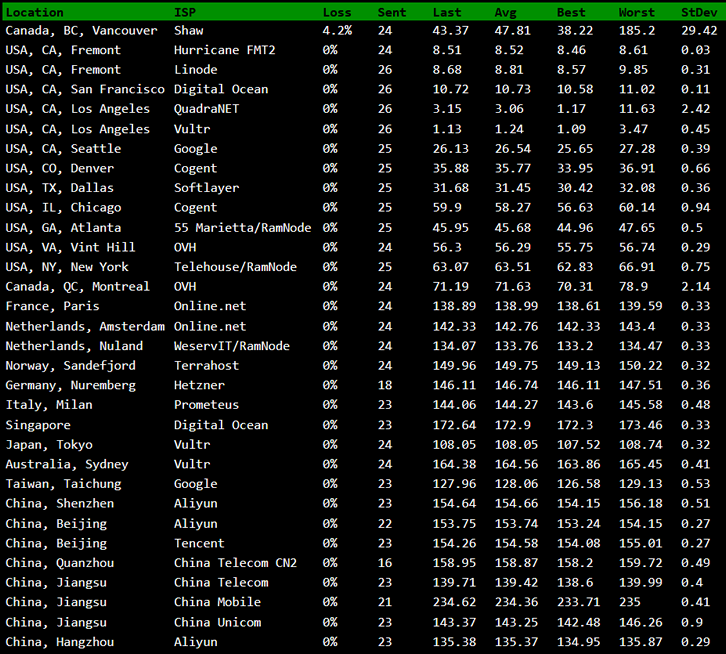Select the Netherlands, Amsterdam location

pyautogui.click(x=85, y=327)
